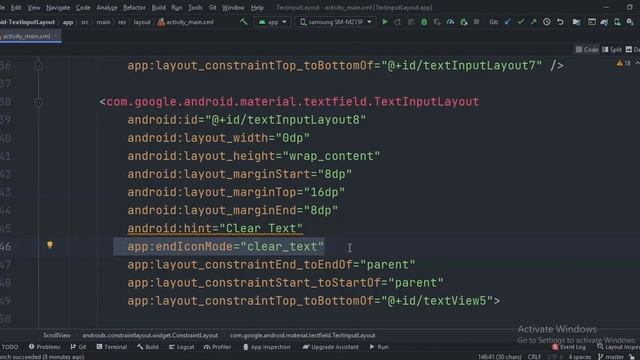Screen dimensions: 640x360
Task: Open the Build tool window button
Action: (x=148, y=347)
